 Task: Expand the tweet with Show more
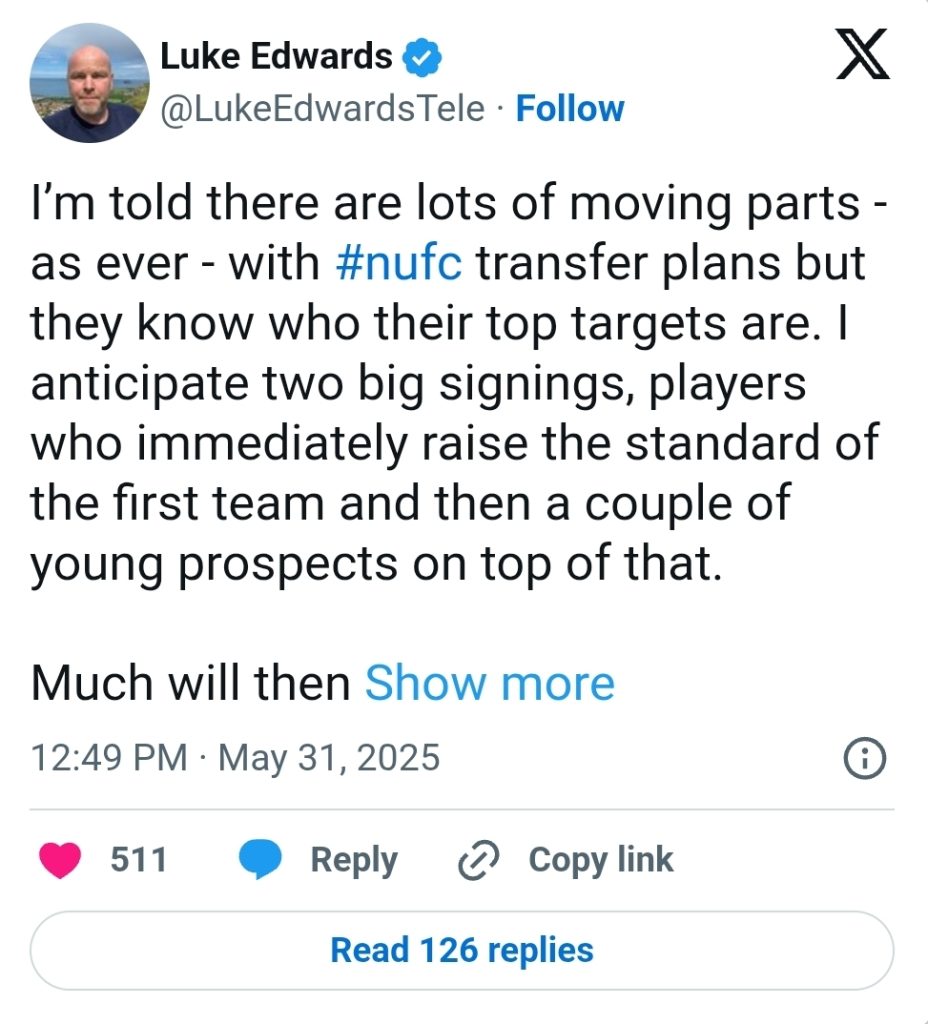pyautogui.click(x=489, y=684)
